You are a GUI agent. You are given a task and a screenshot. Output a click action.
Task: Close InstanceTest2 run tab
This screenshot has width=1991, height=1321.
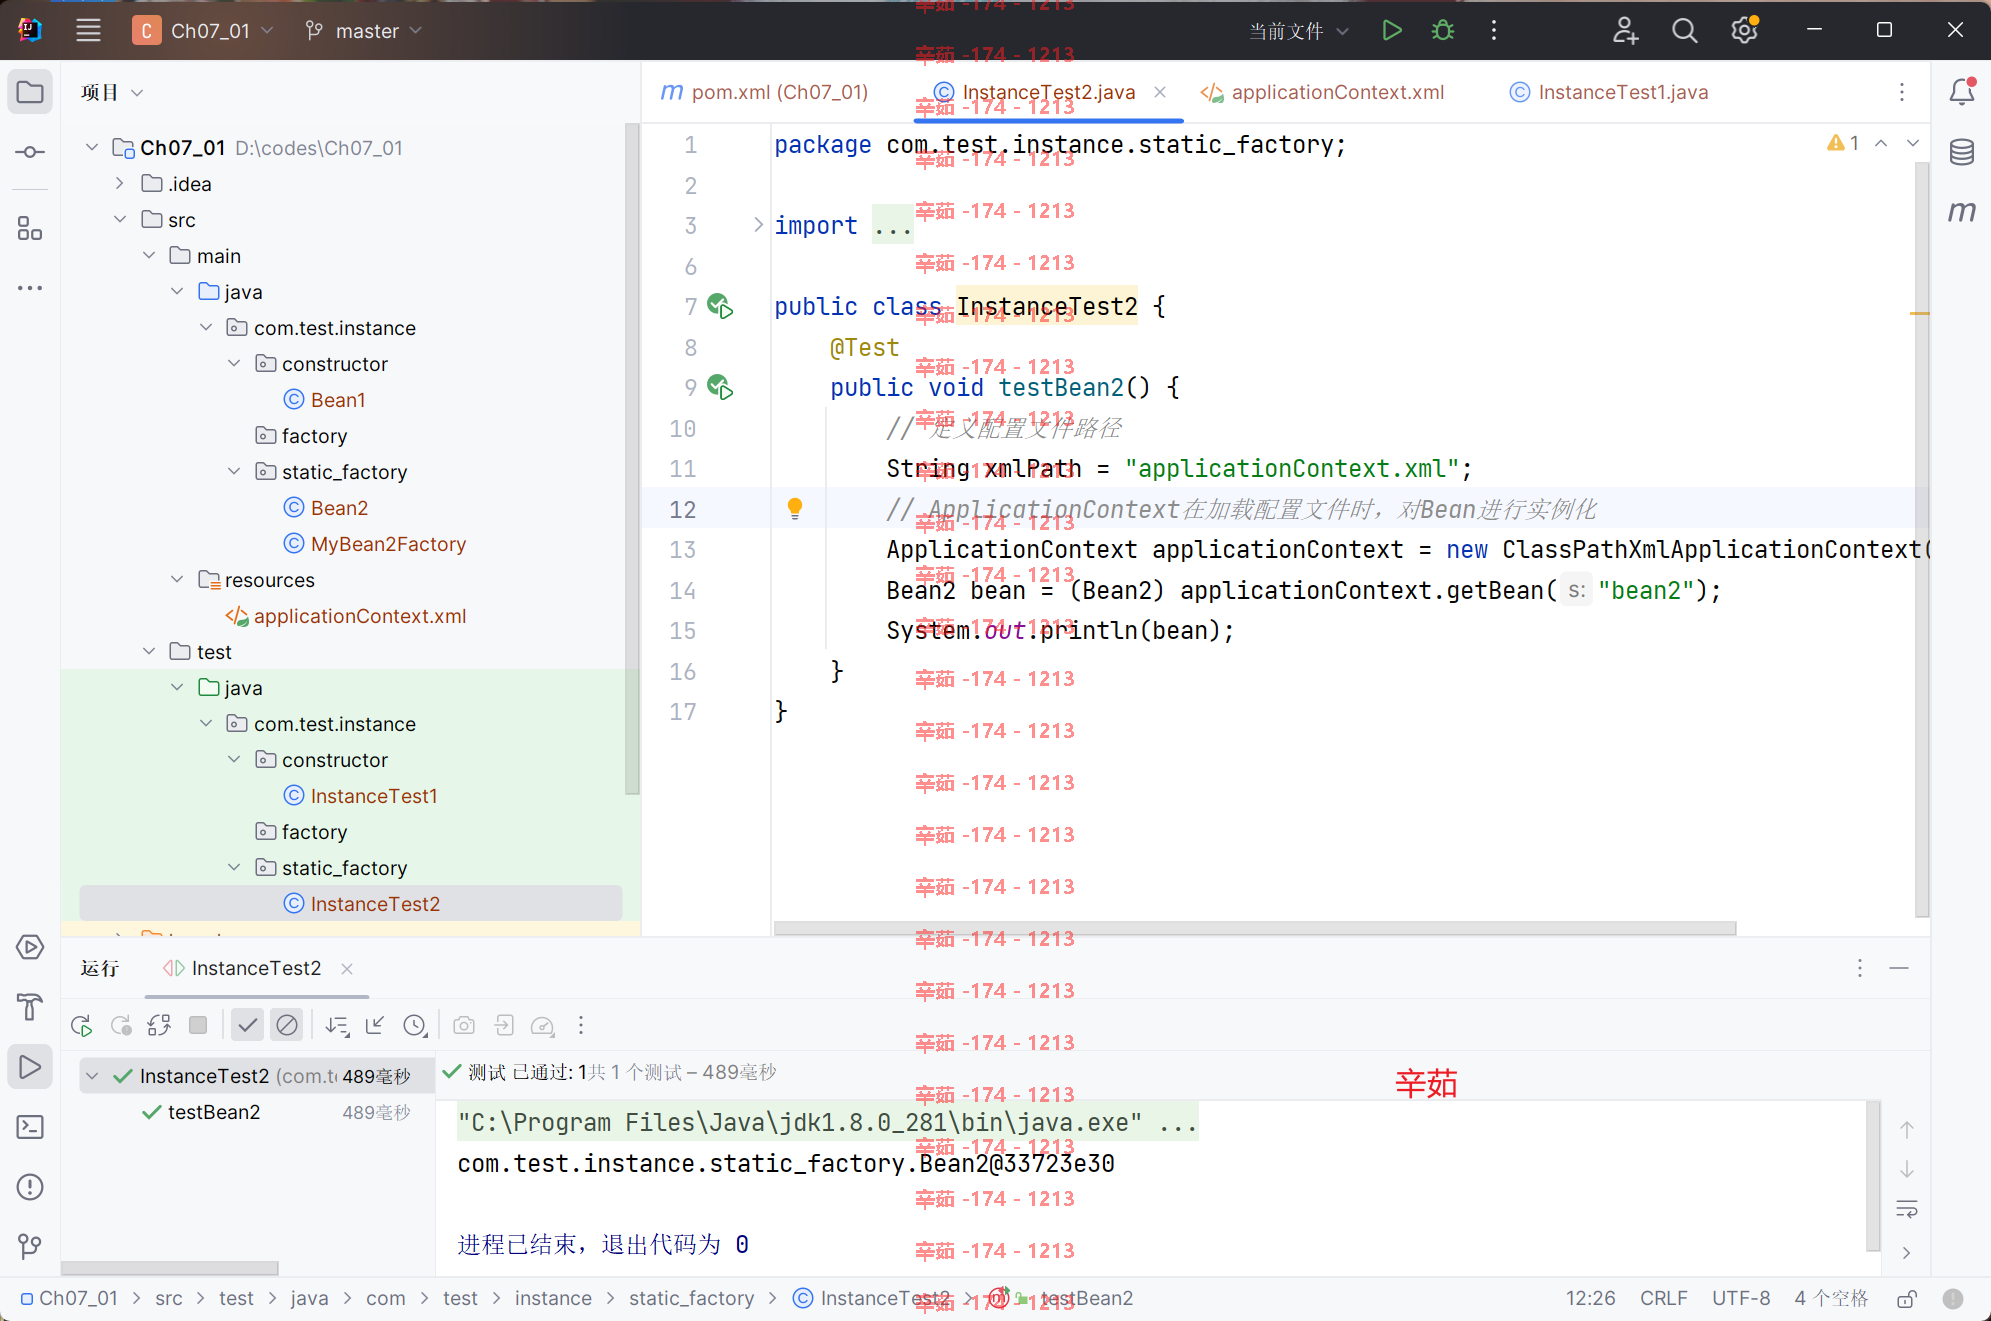pyautogui.click(x=347, y=968)
